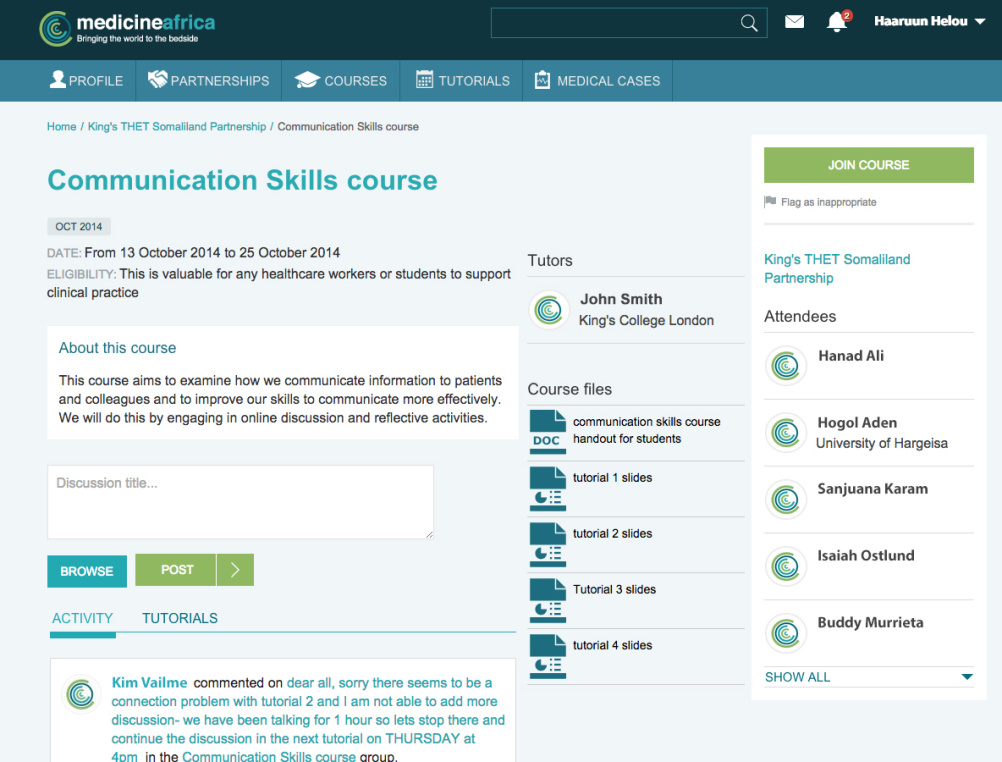Open King's THET Somaliland Partnership breadcrumb

pos(177,127)
